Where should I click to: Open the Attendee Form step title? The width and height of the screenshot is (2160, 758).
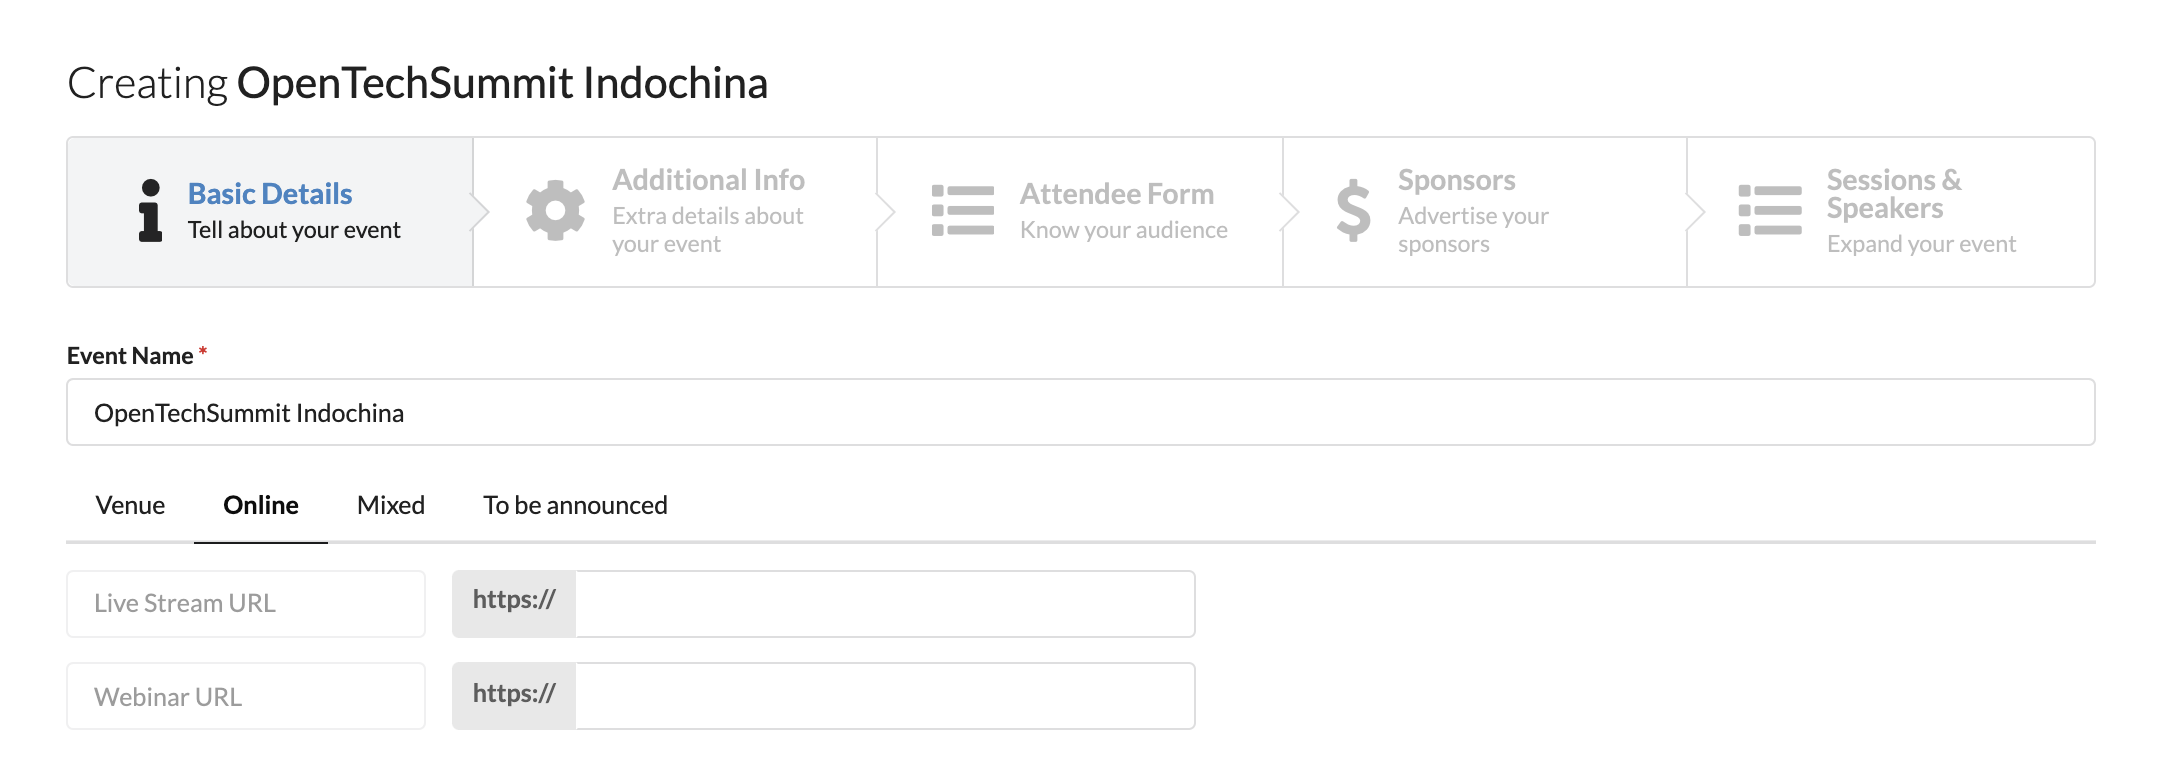click(x=1117, y=194)
